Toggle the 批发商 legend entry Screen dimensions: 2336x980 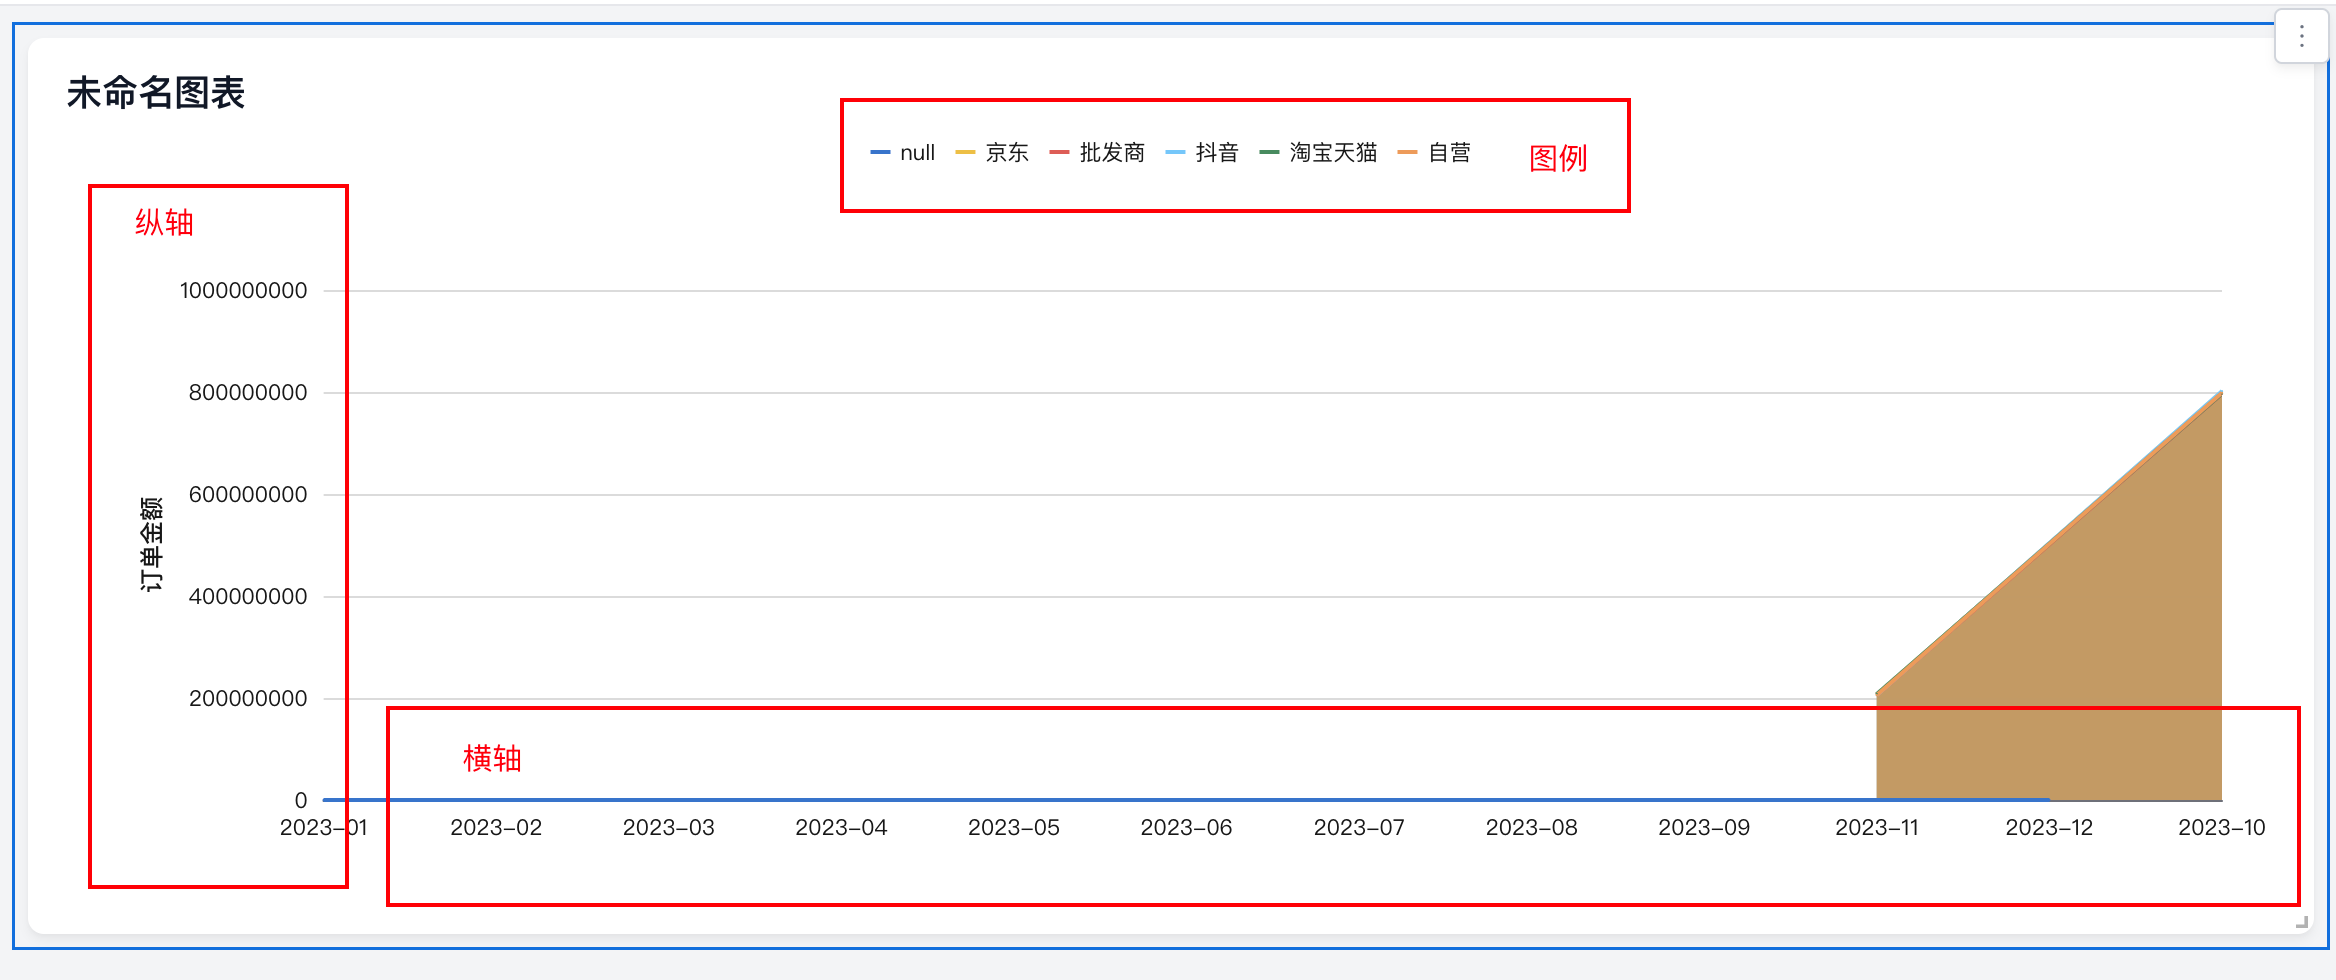click(1097, 153)
